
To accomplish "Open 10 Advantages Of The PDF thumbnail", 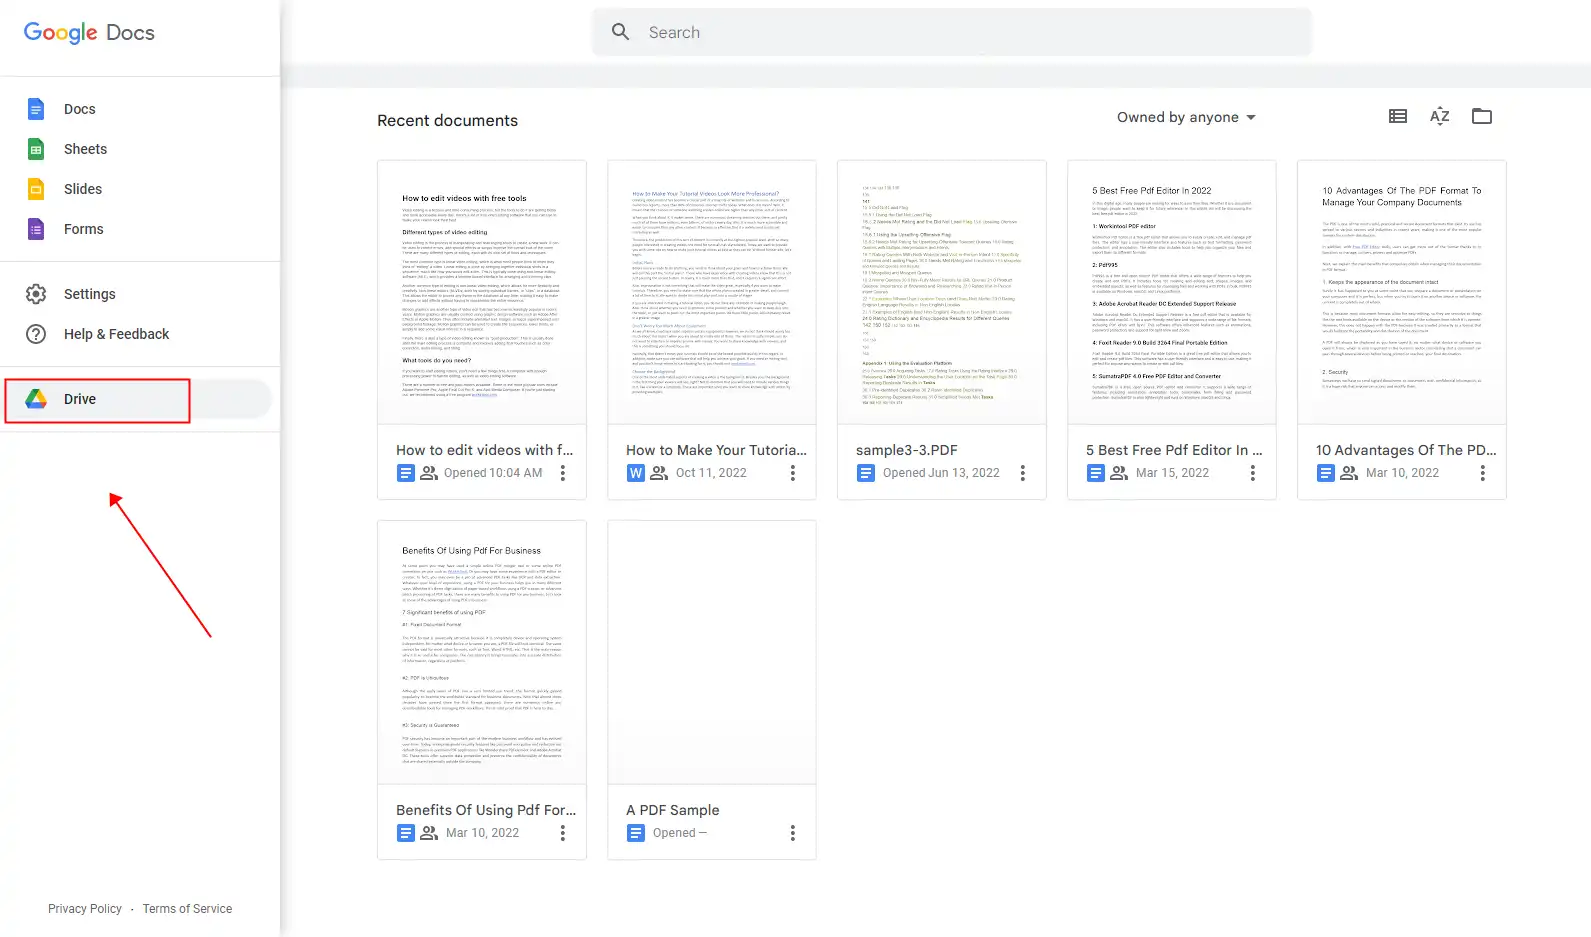I will [1402, 293].
